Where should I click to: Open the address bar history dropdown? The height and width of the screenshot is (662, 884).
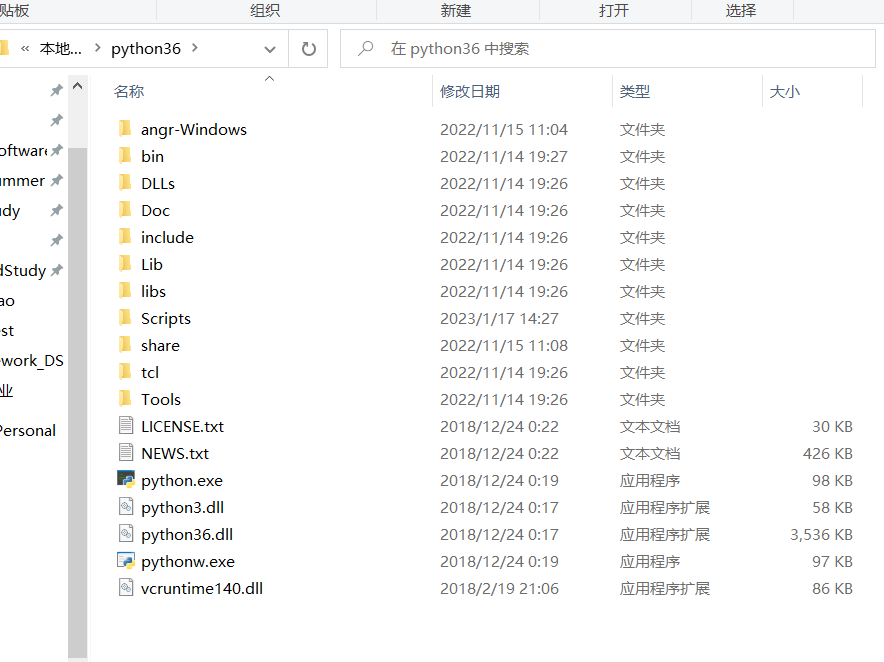[x=269, y=49]
